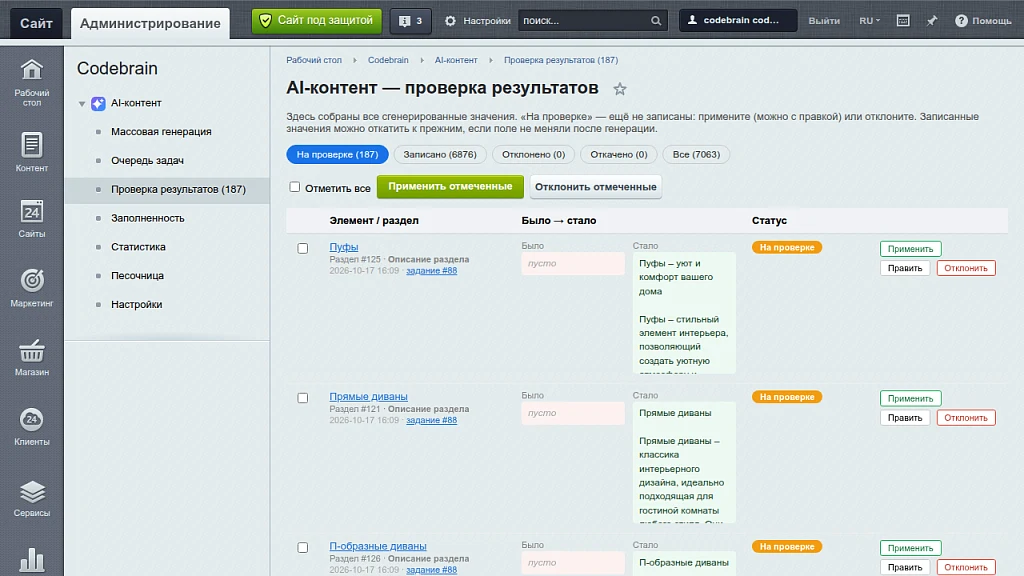Image resolution: width=1024 pixels, height=576 pixels.
Task: Click the Применить отмеченные button
Action: pyautogui.click(x=450, y=187)
